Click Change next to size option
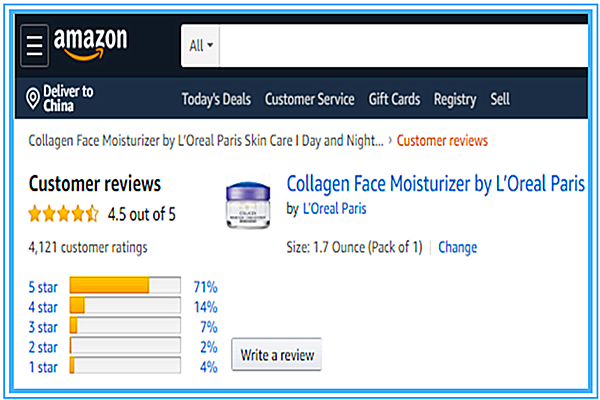Image resolution: width=600 pixels, height=400 pixels. pos(457,247)
